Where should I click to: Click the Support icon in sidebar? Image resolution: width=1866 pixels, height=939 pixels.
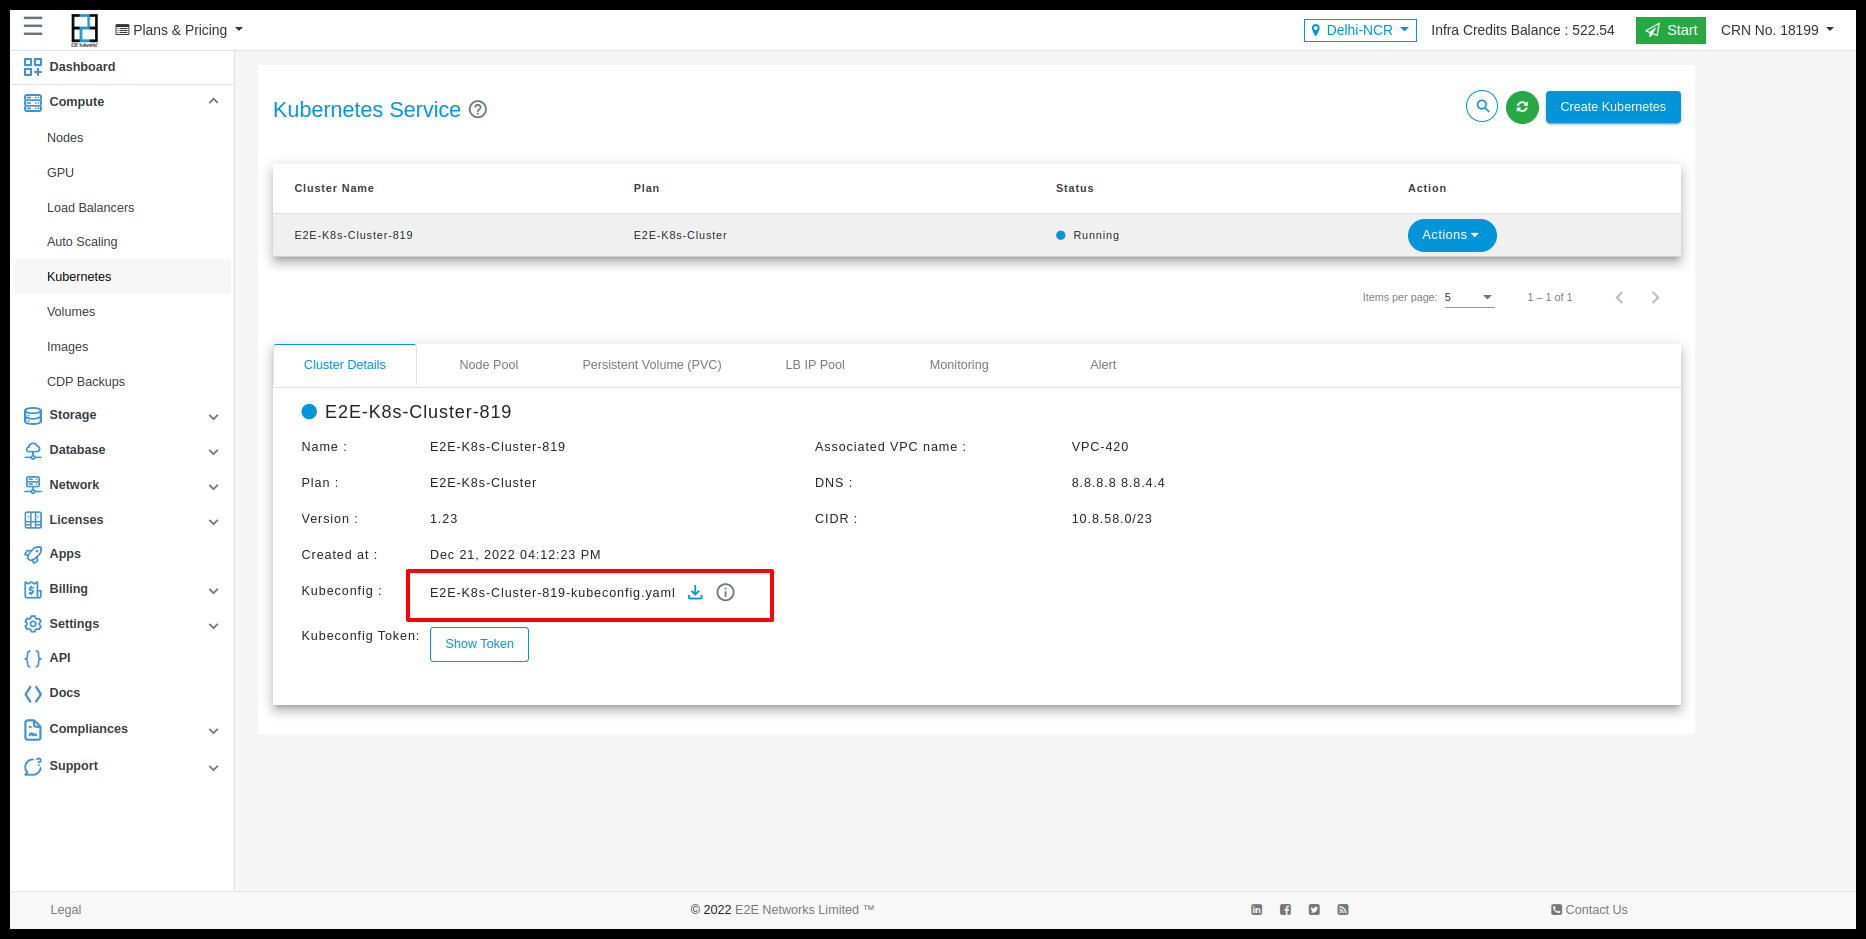point(33,767)
